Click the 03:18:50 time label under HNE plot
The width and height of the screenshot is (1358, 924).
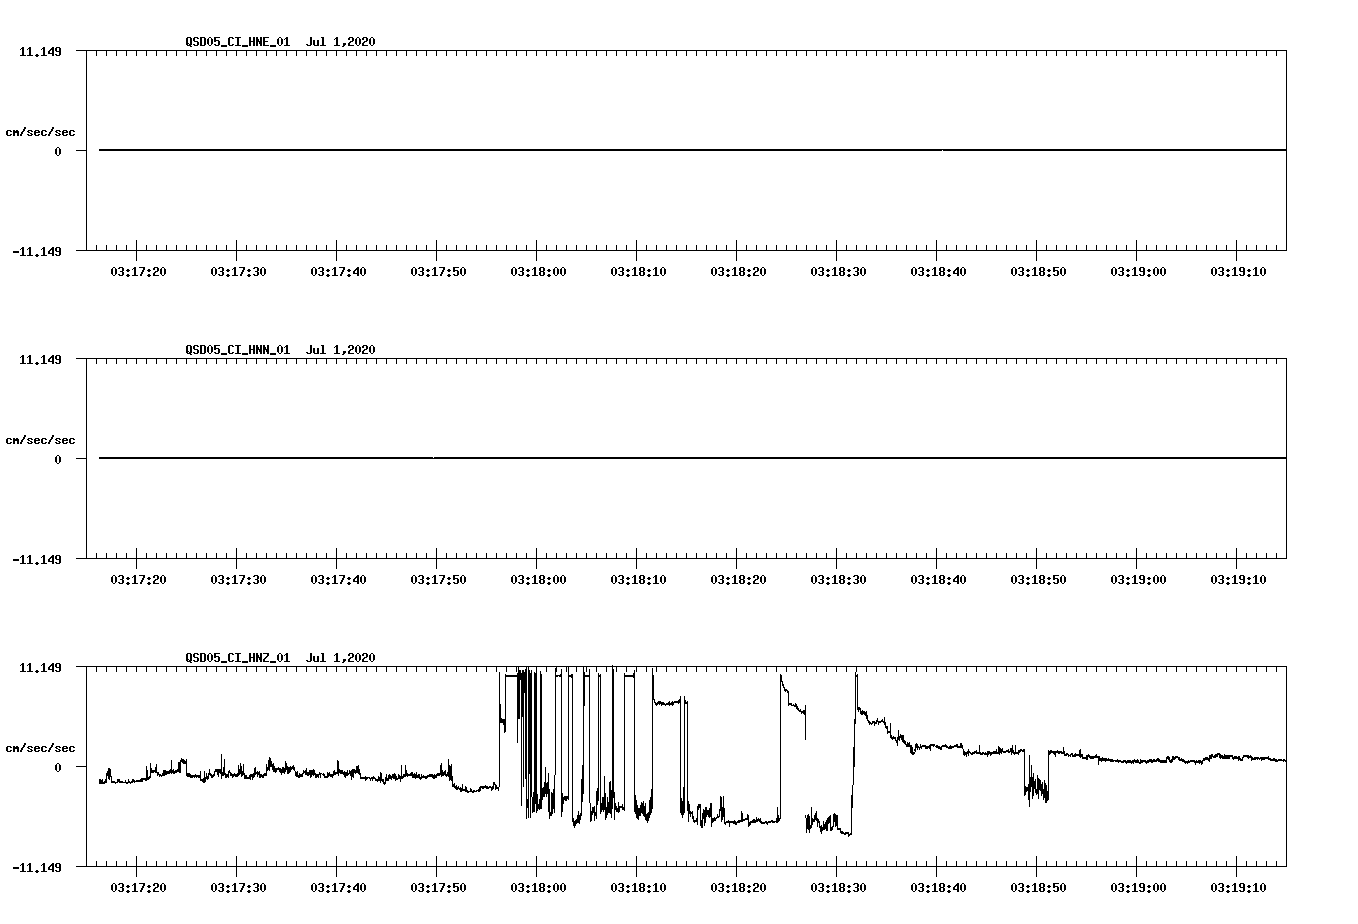[1038, 272]
